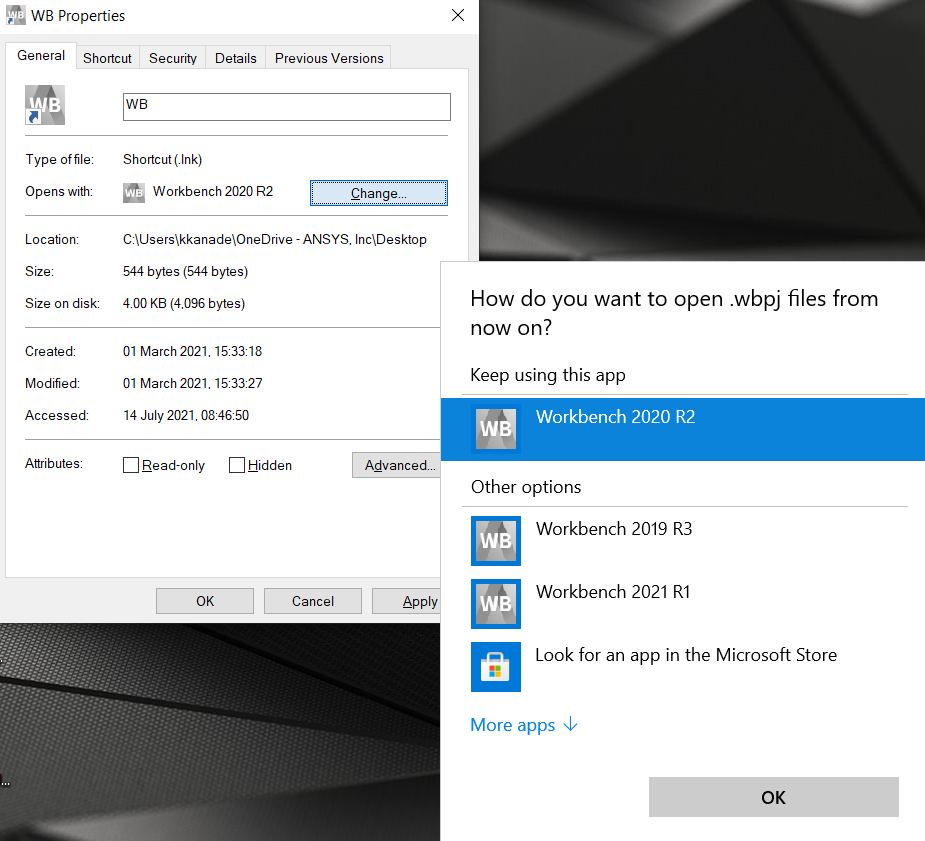
Task: Click the Workbench 2019 R3 app icon
Action: [x=496, y=541]
